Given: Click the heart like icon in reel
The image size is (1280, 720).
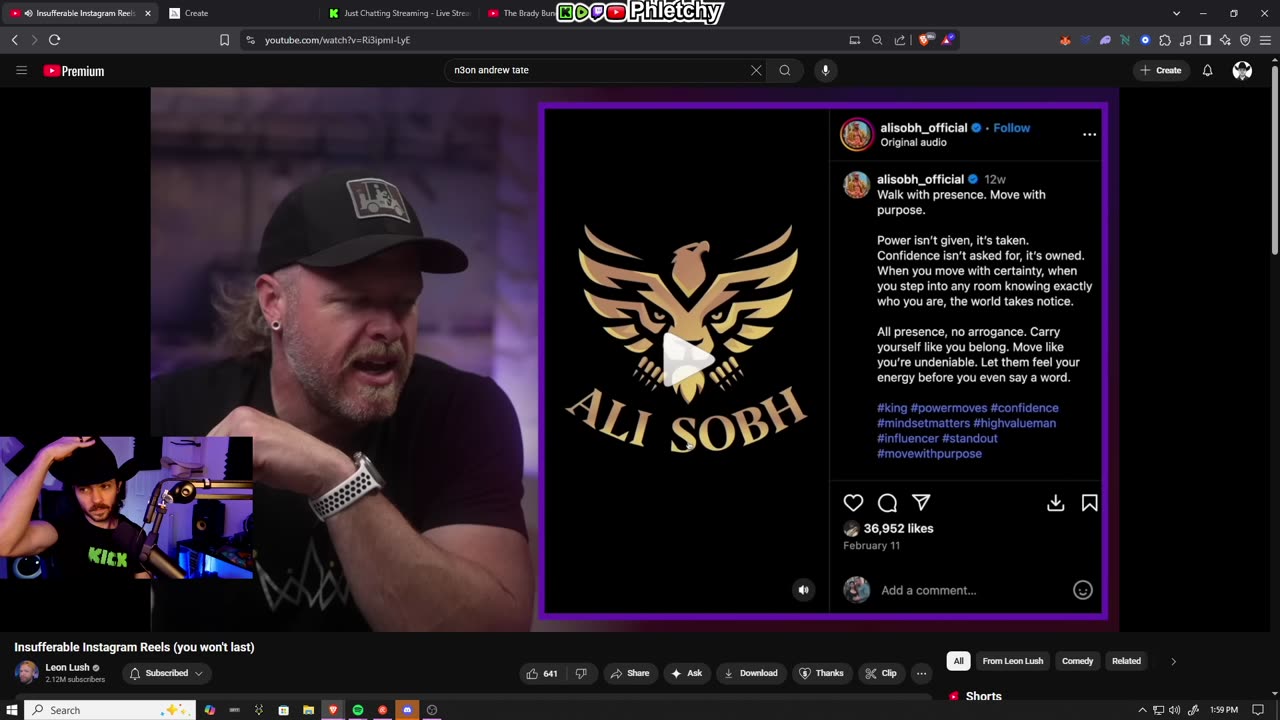Looking at the screenshot, I should click(853, 503).
